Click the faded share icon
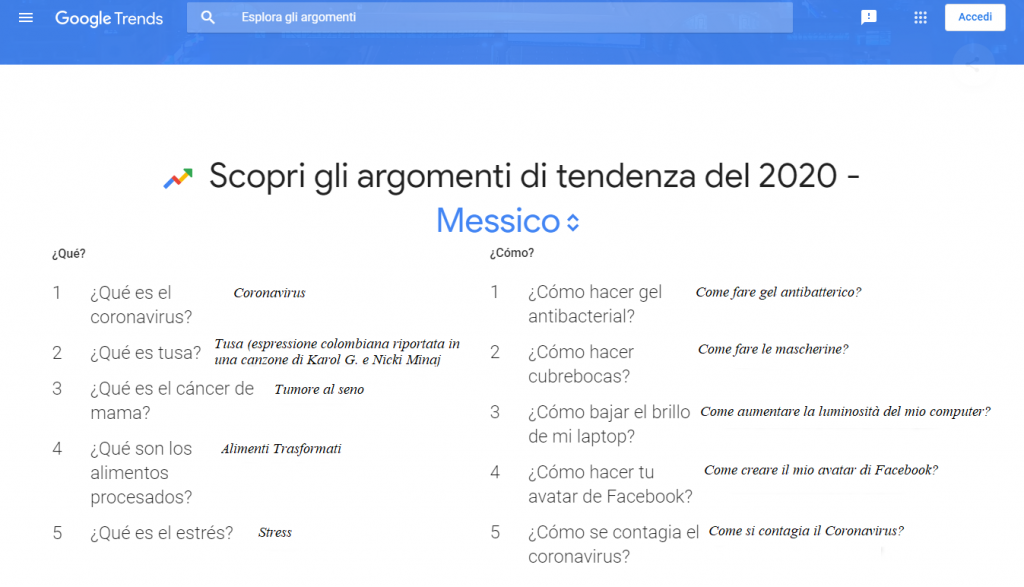 [x=971, y=65]
